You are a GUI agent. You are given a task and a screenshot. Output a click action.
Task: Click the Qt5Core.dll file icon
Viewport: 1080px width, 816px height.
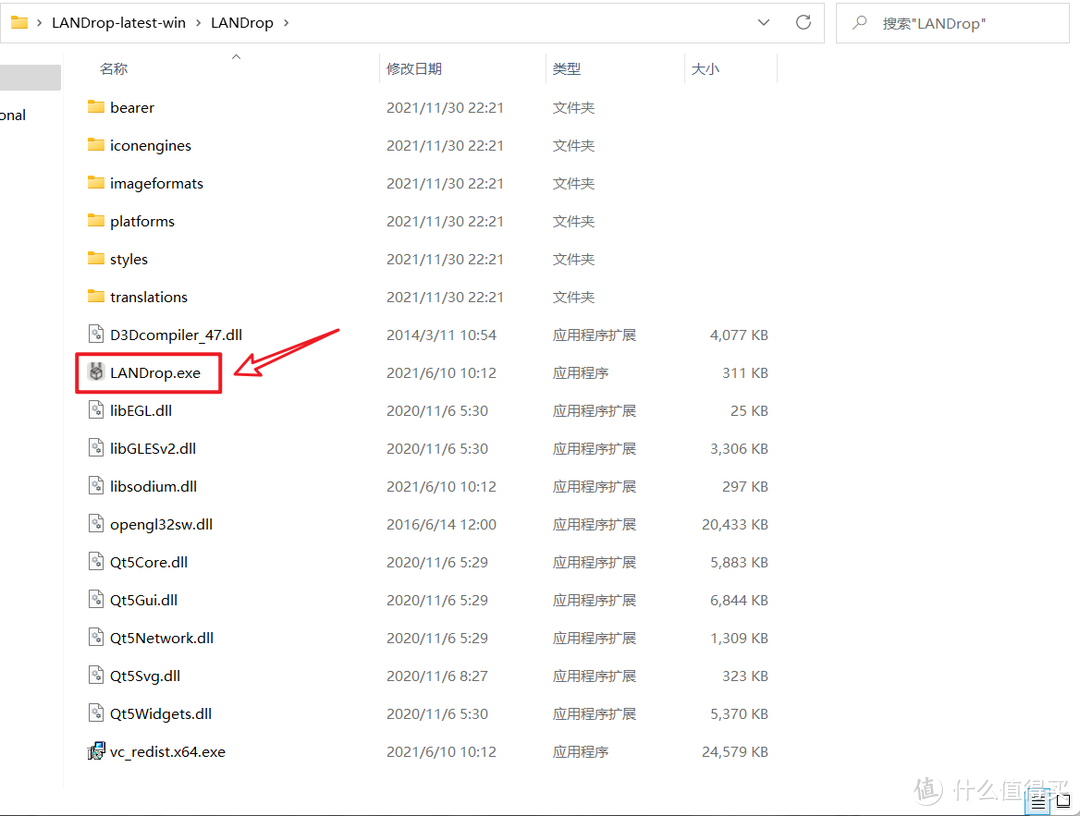(x=96, y=562)
